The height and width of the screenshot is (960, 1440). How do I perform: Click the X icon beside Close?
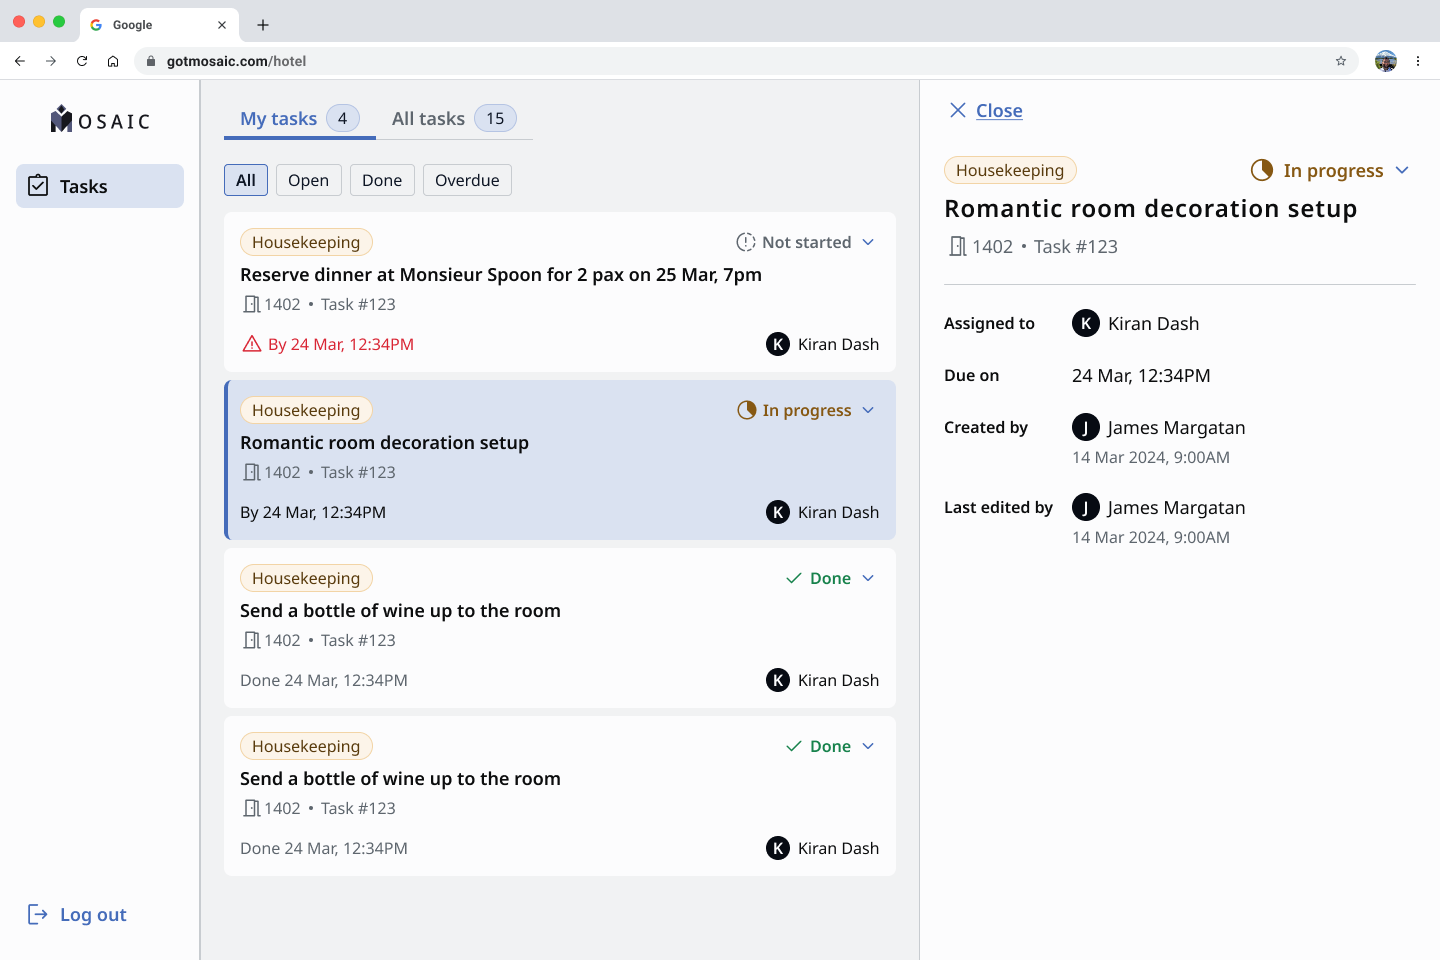point(958,110)
